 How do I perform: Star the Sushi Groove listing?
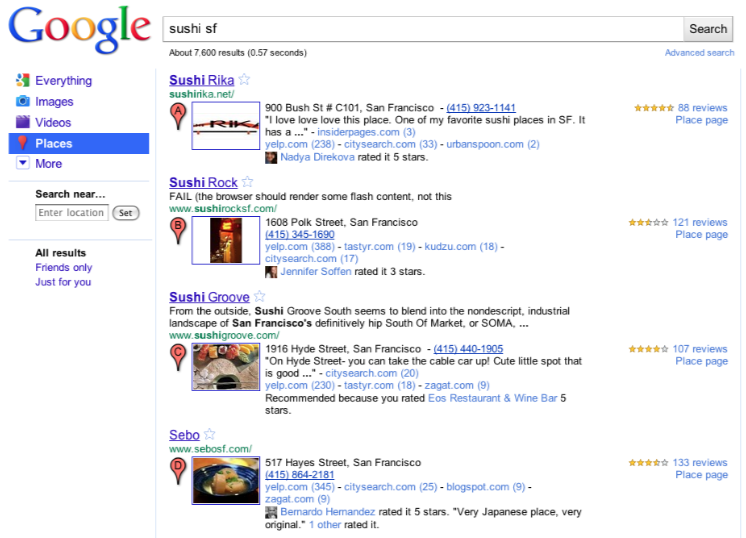pos(259,296)
